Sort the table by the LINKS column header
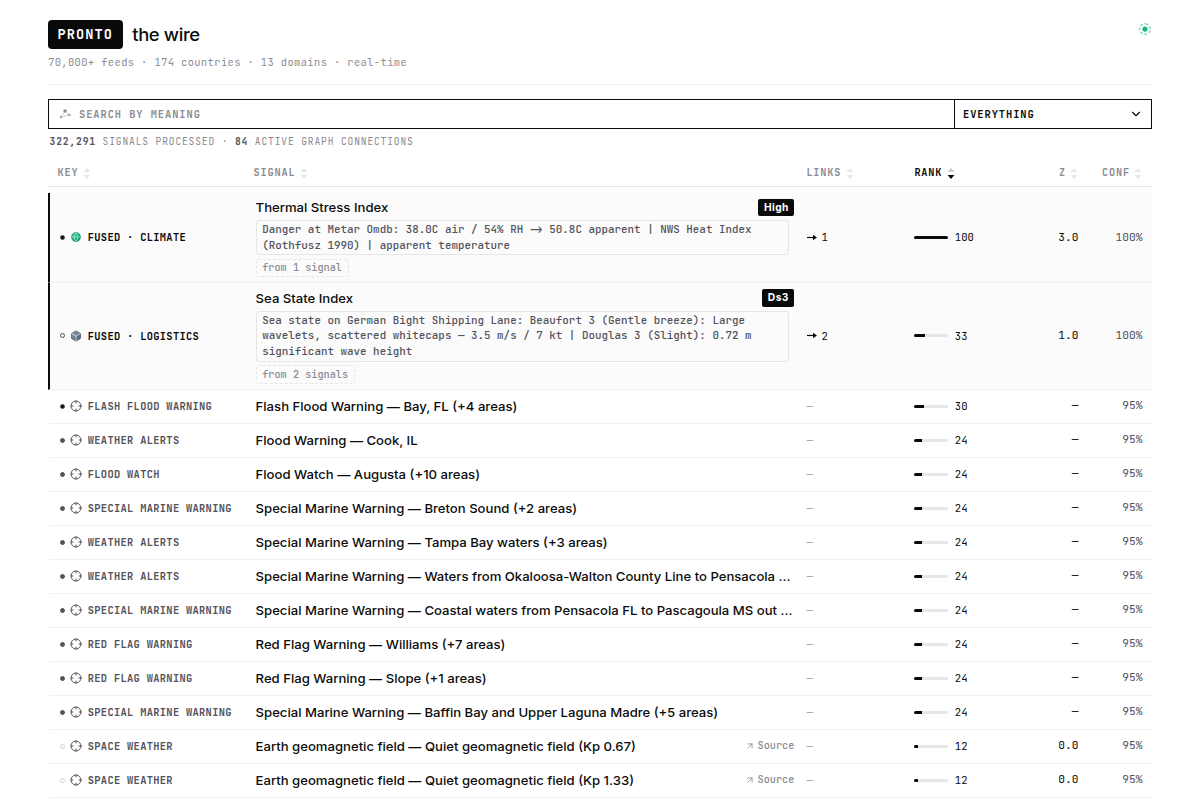This screenshot has height=800, width=1200. (x=830, y=173)
